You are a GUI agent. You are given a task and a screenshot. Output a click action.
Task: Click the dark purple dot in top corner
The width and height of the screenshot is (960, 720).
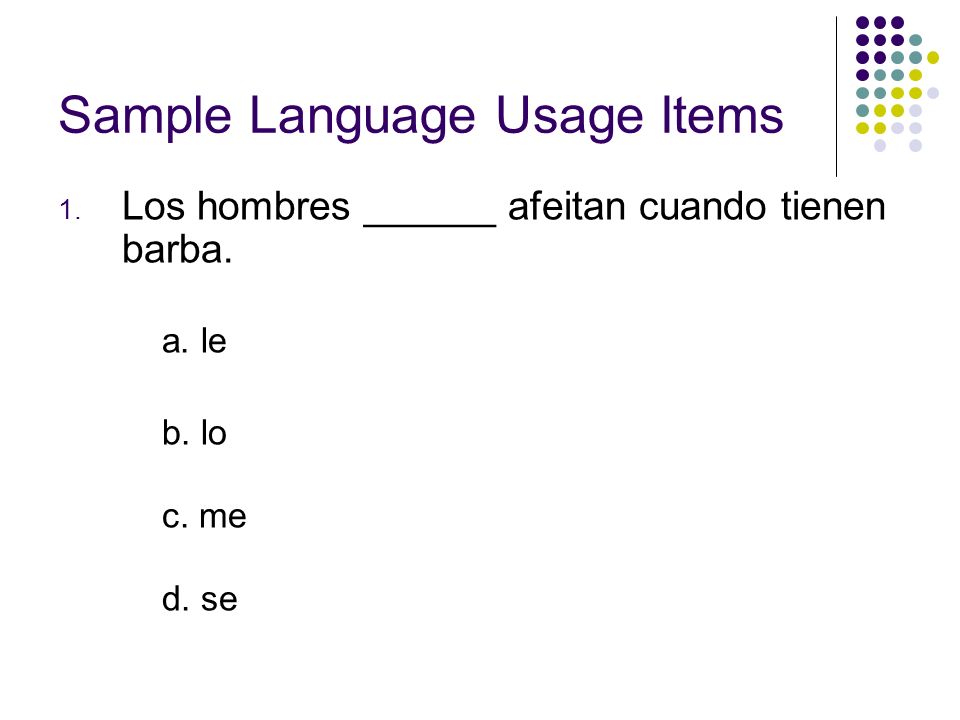862,23
